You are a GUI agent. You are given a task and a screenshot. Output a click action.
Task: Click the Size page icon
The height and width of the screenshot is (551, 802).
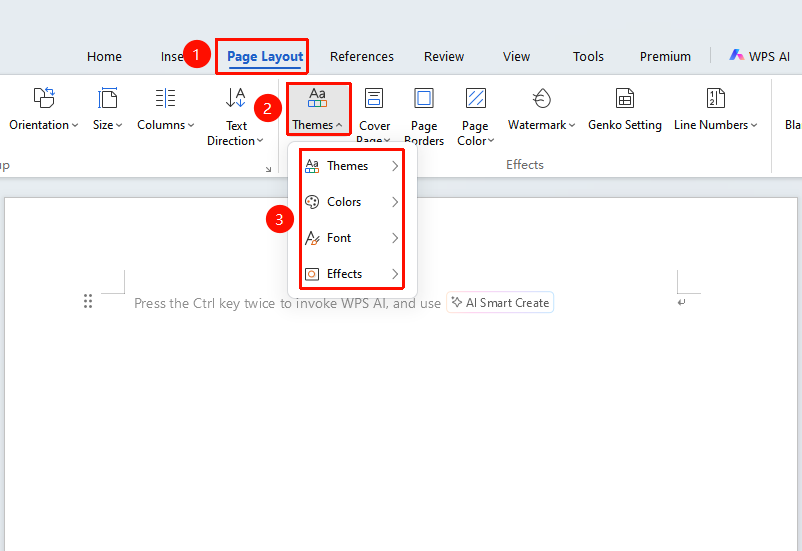pos(107,98)
